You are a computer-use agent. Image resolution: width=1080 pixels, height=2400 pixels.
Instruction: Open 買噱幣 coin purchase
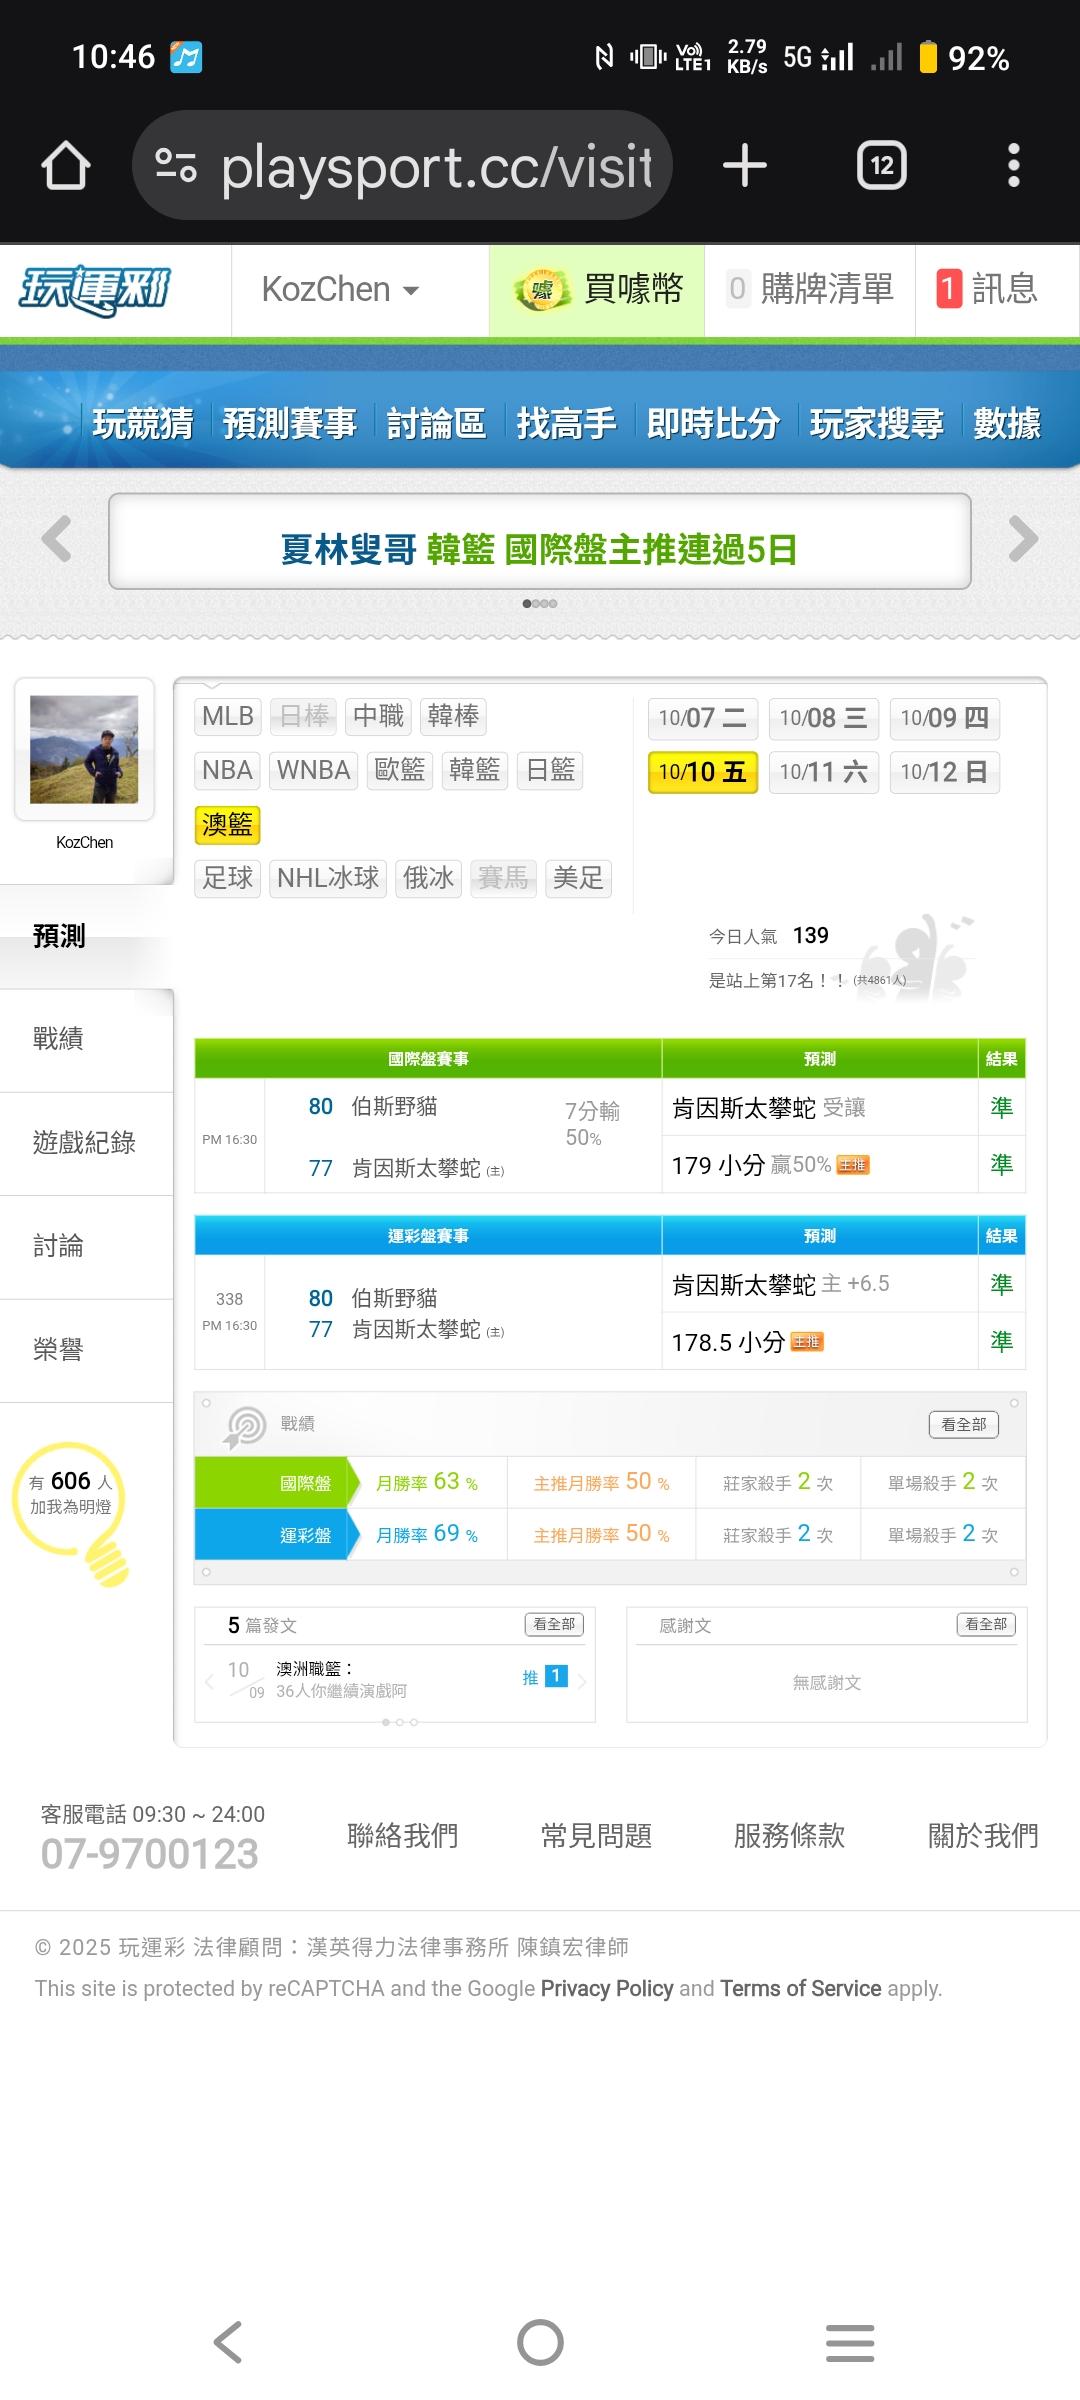[x=597, y=290]
